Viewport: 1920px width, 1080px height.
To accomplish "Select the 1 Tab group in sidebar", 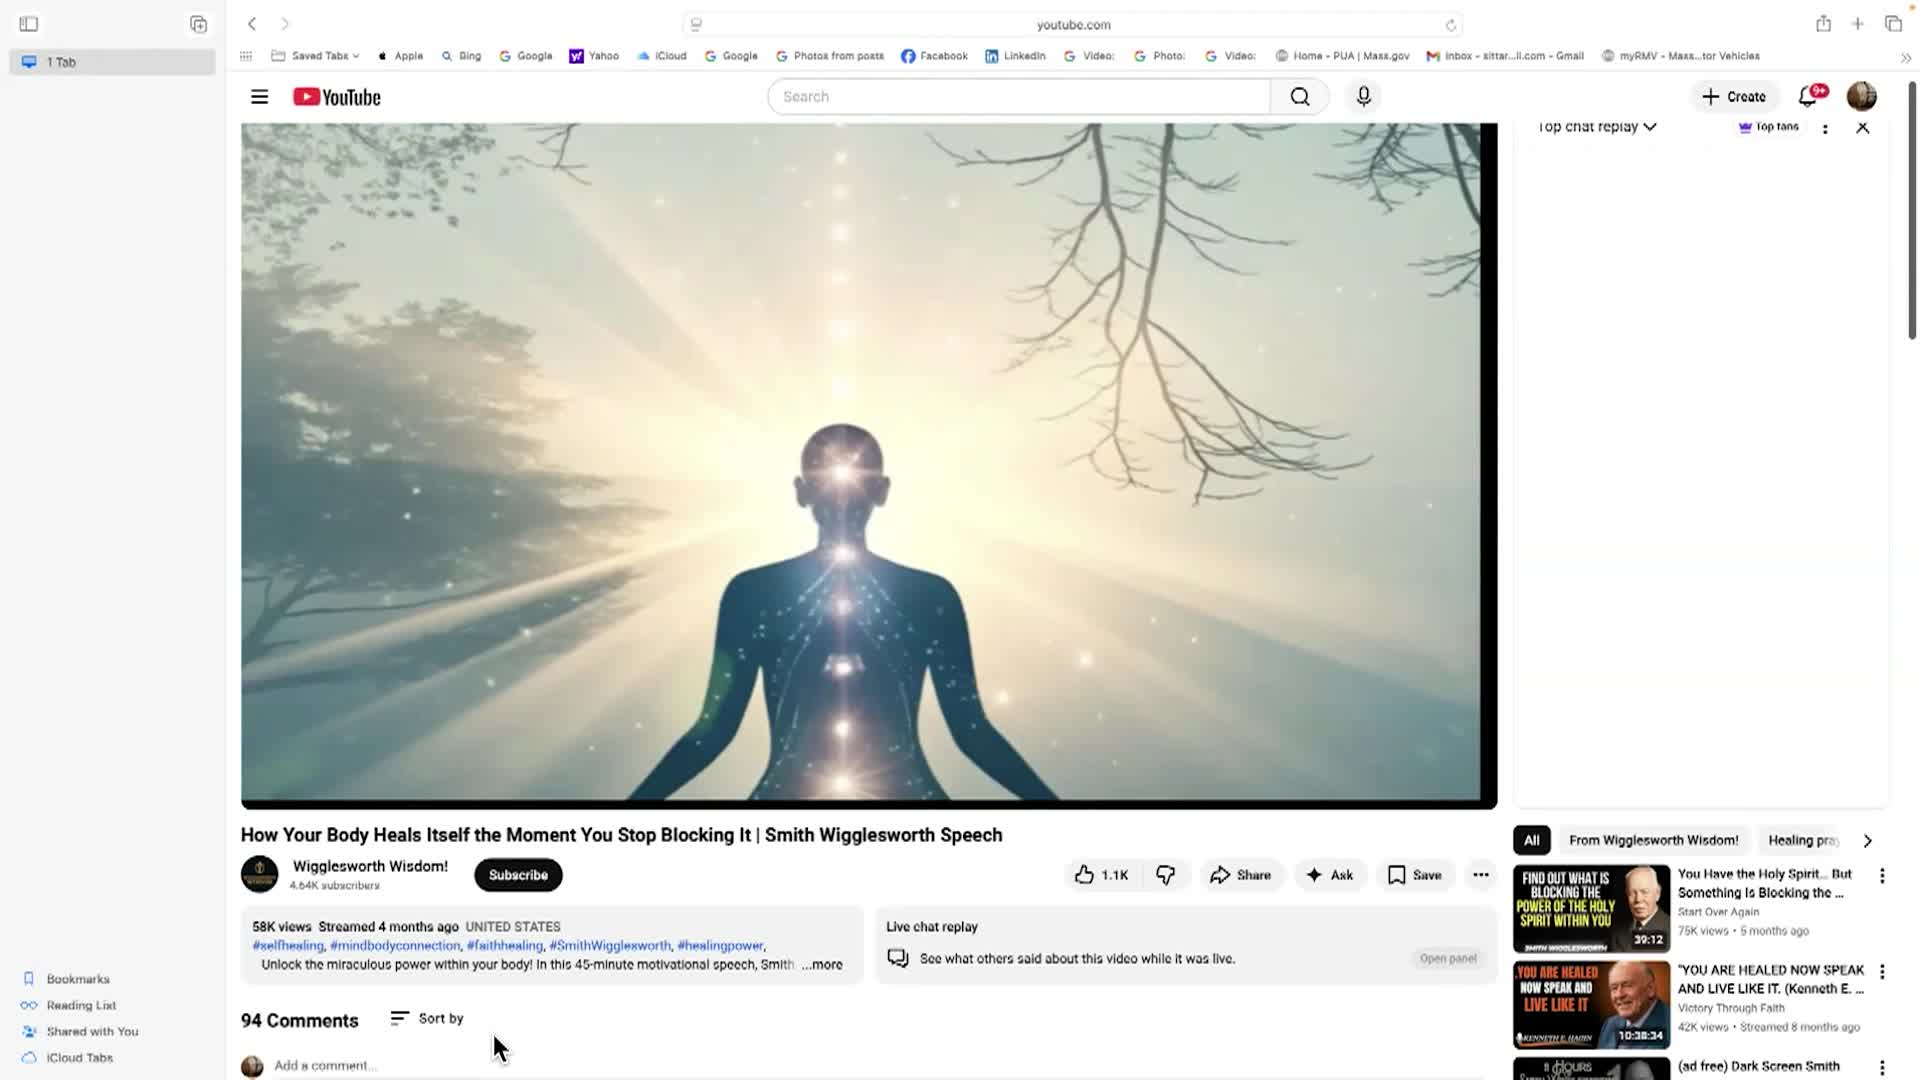I will [x=112, y=62].
